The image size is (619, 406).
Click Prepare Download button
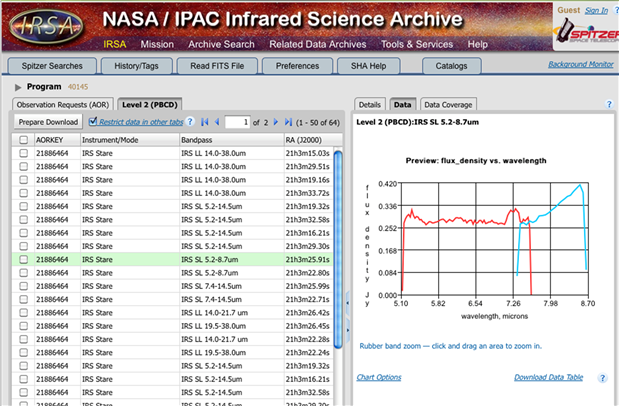point(48,122)
